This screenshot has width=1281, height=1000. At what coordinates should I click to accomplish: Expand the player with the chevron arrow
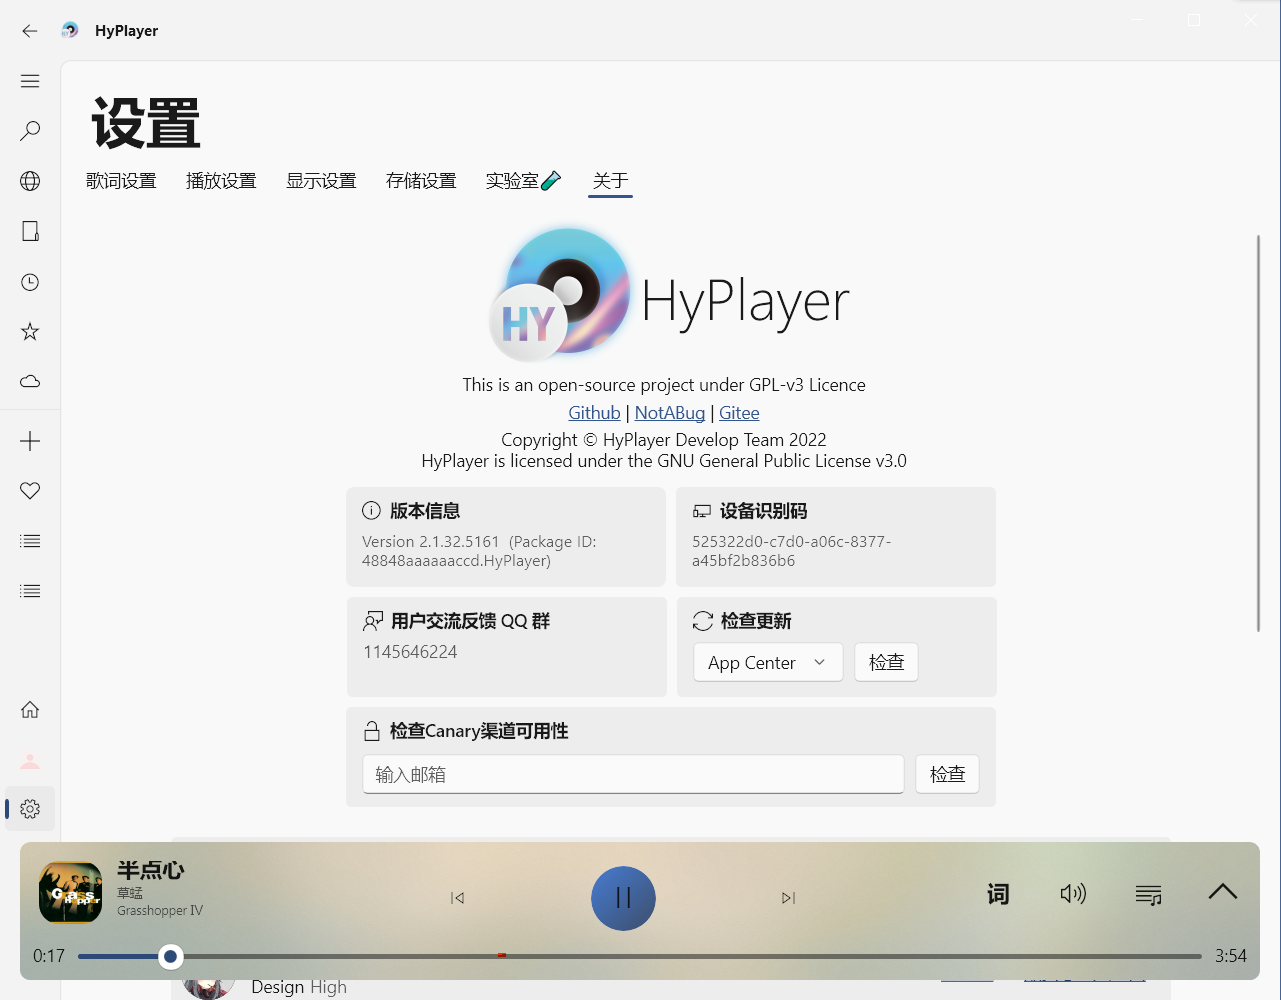(x=1222, y=891)
